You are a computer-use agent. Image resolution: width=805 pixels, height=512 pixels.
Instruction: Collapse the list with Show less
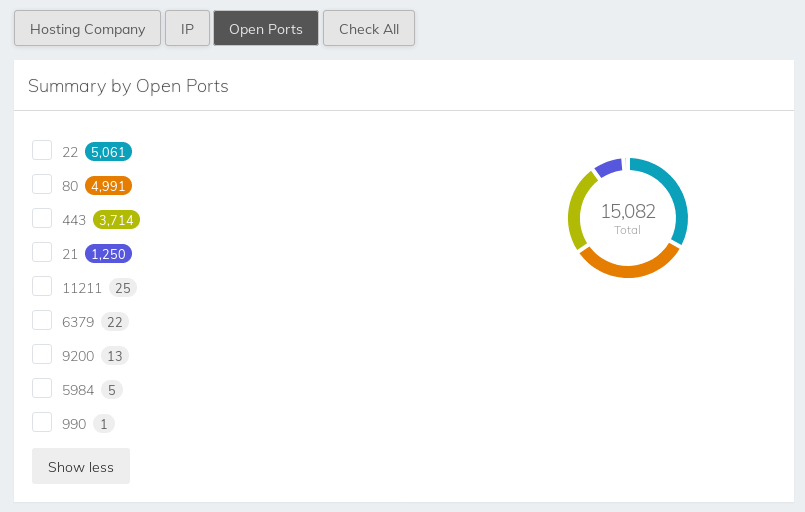click(81, 467)
